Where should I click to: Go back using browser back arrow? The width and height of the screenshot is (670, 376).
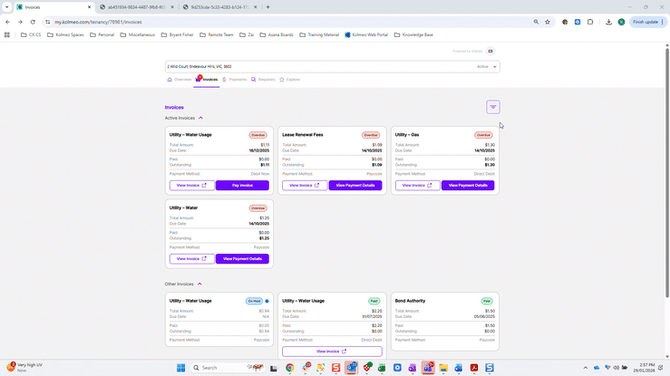(x=8, y=22)
